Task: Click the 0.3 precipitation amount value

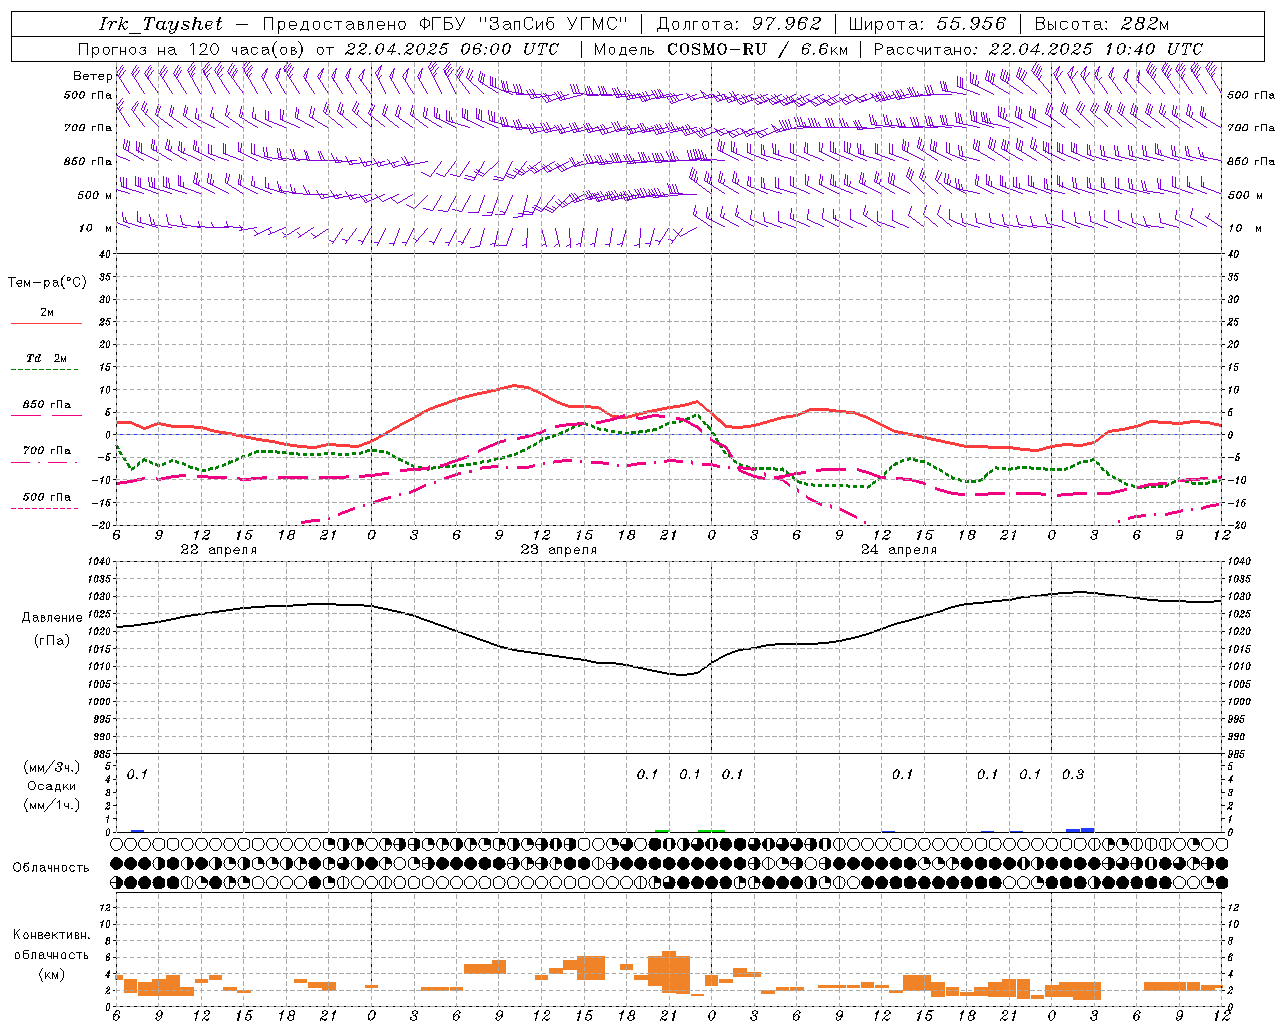Action: click(1073, 774)
